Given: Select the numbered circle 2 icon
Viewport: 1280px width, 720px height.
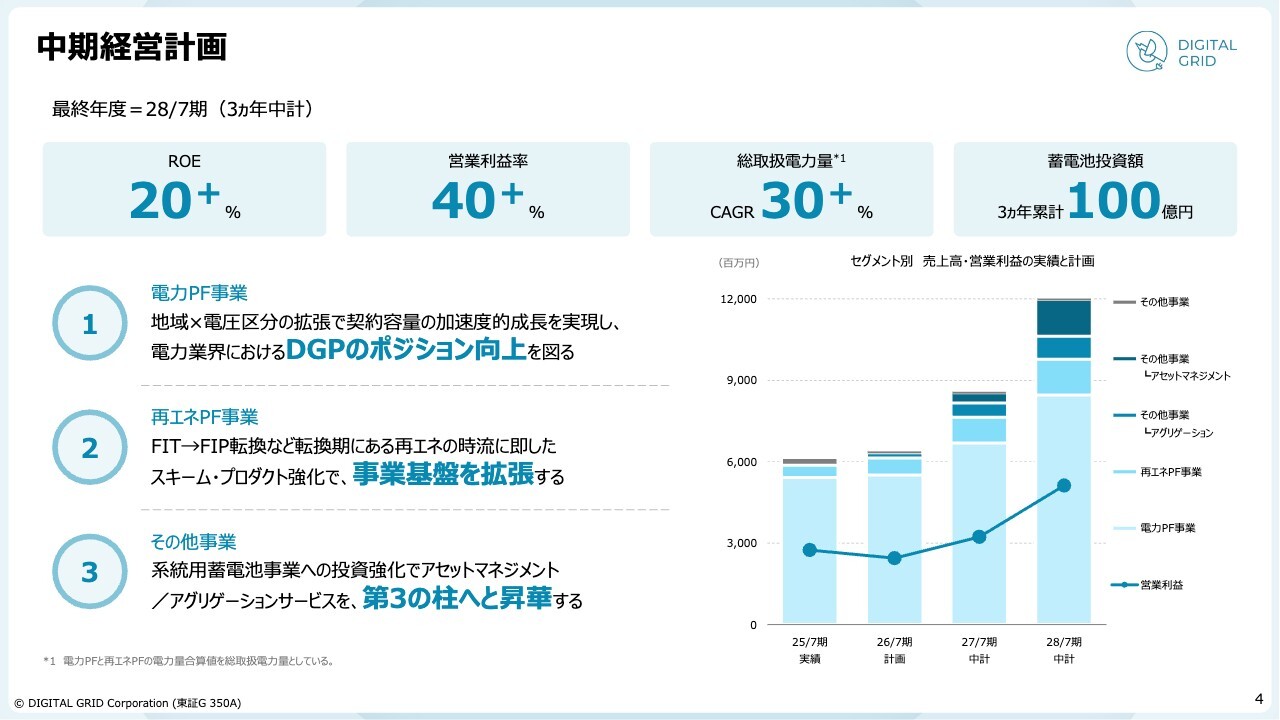Looking at the screenshot, I should pyautogui.click(x=90, y=448).
